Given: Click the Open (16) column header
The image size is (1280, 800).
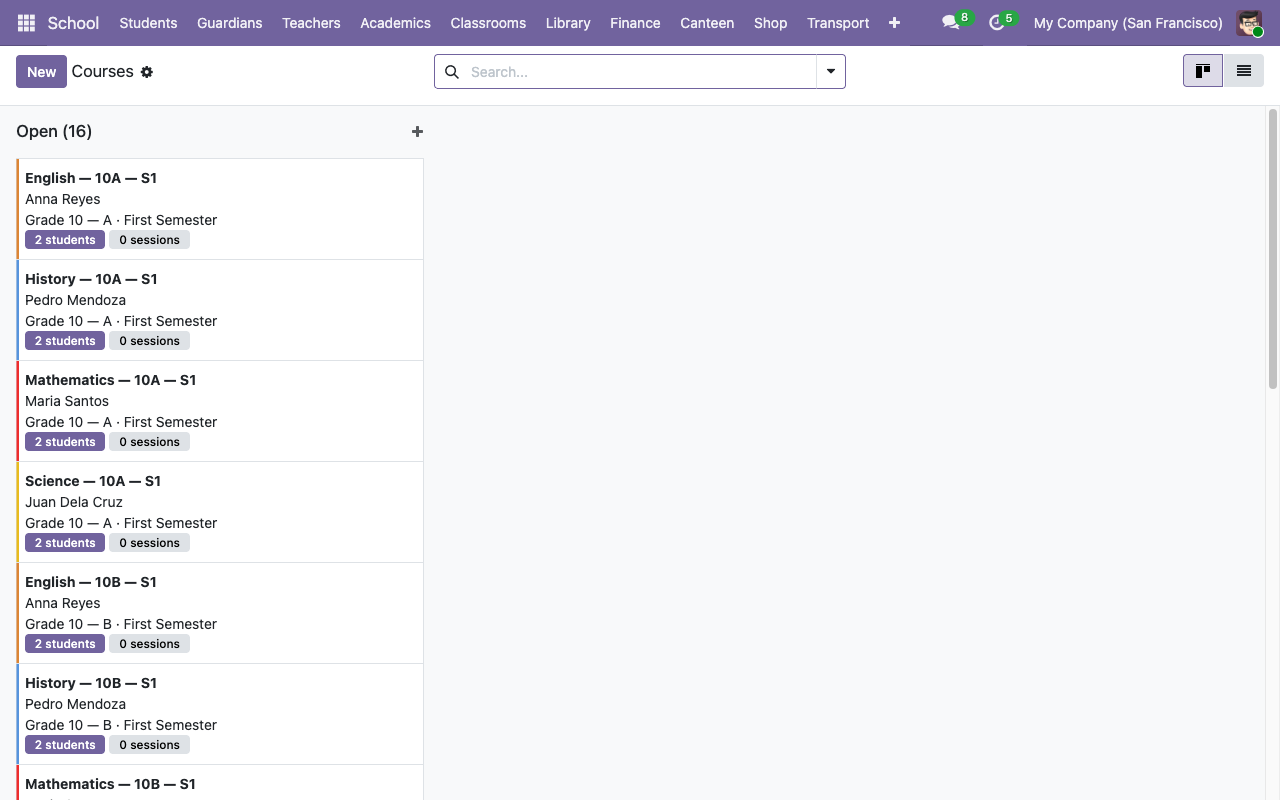Looking at the screenshot, I should (54, 131).
